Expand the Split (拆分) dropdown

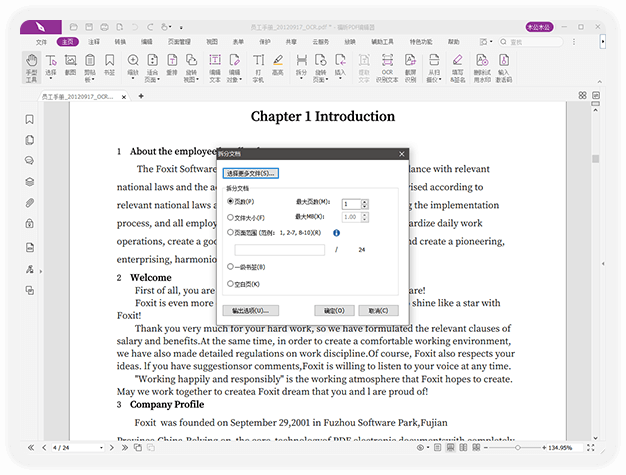point(301,79)
